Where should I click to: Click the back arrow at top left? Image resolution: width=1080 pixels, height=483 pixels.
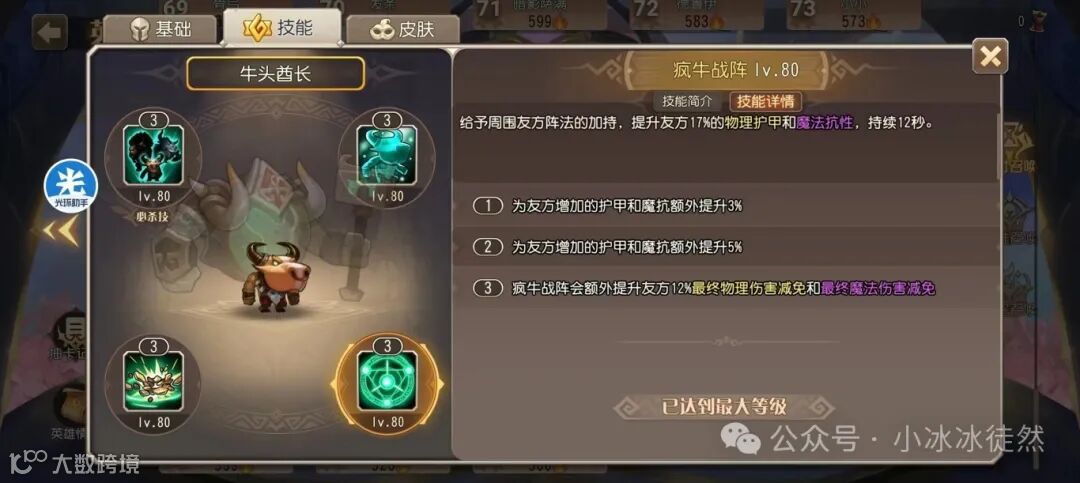50,32
